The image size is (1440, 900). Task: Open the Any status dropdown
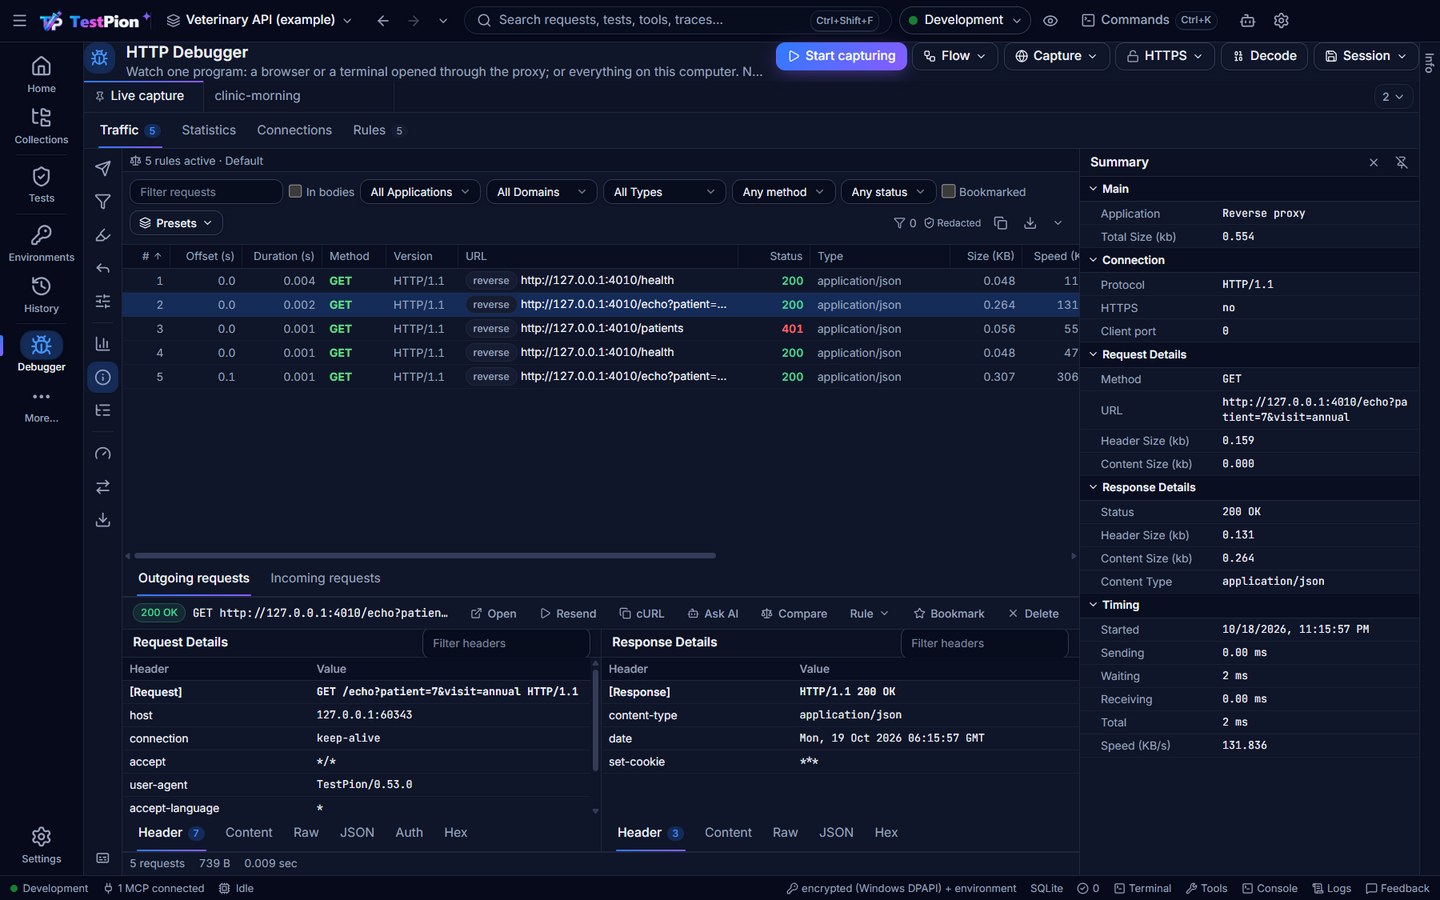click(x=888, y=192)
